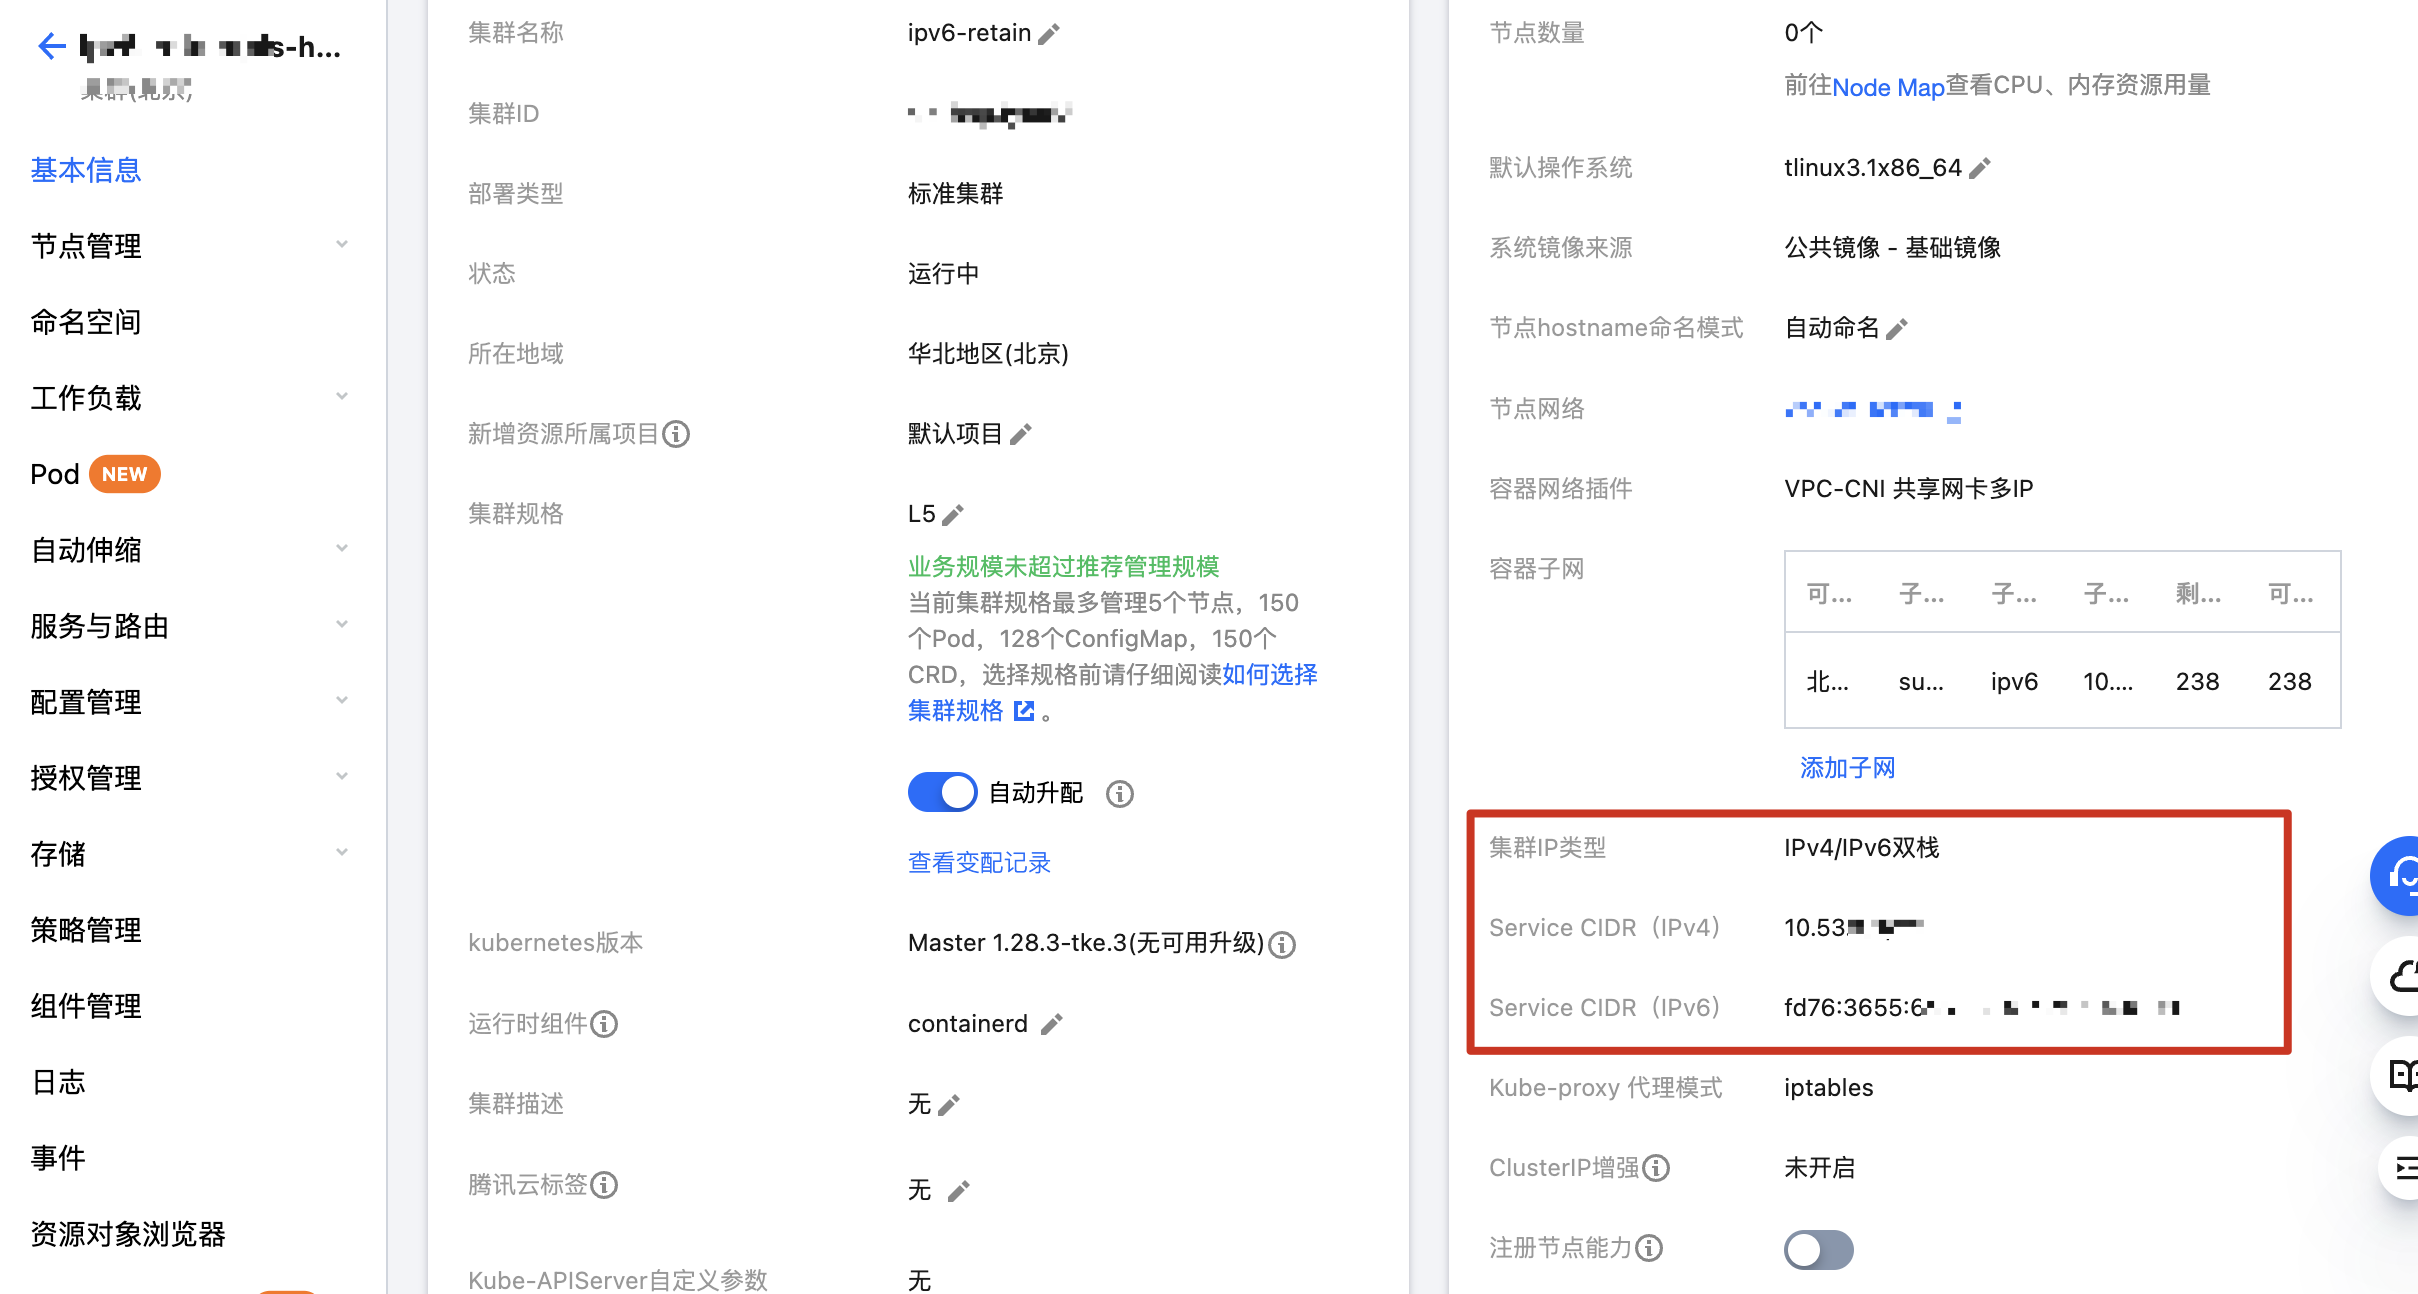Open 命名空间 in sidebar

pos(86,322)
